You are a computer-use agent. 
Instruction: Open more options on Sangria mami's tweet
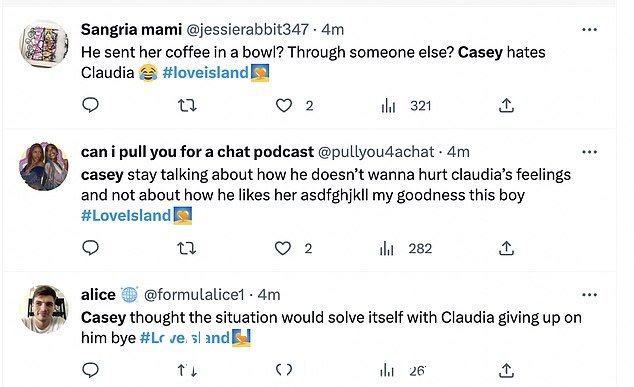tap(589, 30)
